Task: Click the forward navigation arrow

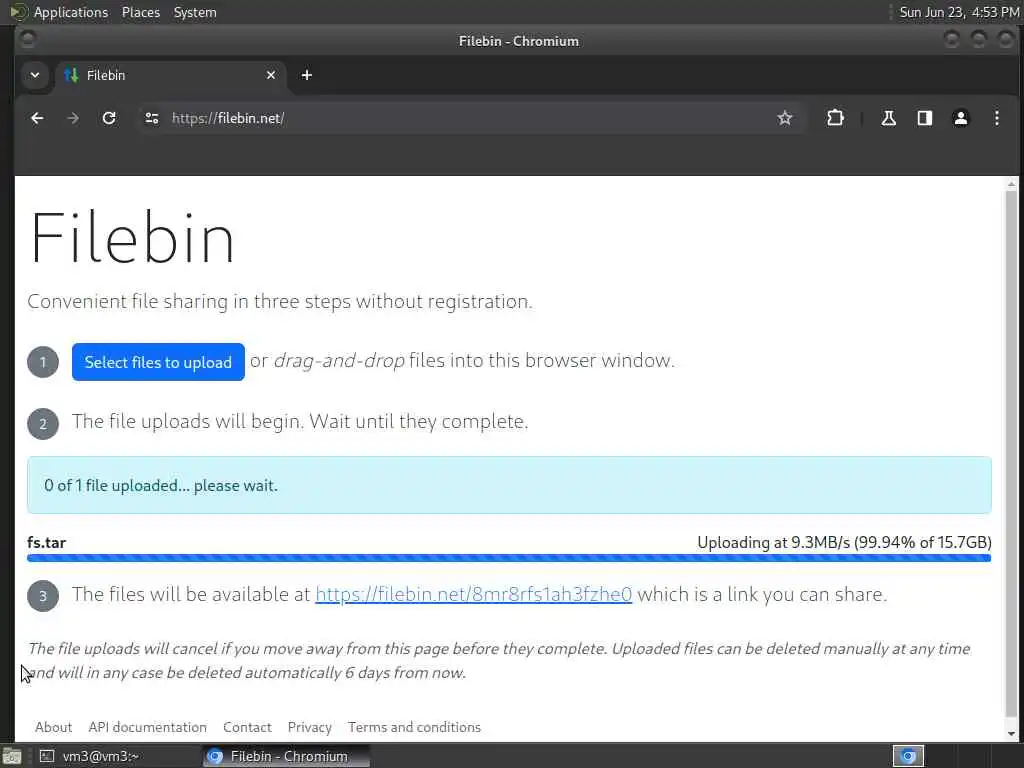Action: 73,118
